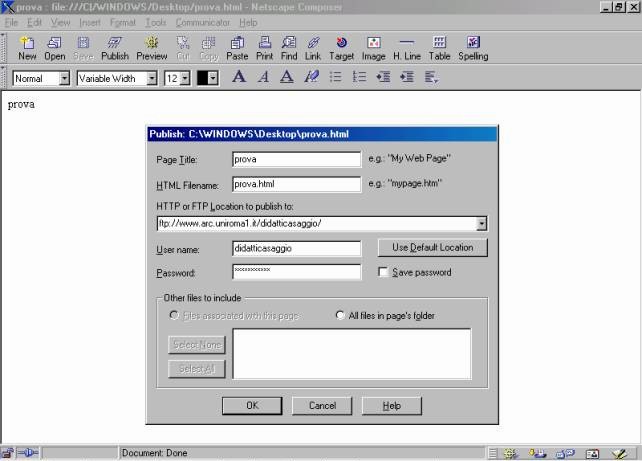Click the Insert Link toolbar icon
The width and height of the screenshot is (642, 461).
coord(314,48)
